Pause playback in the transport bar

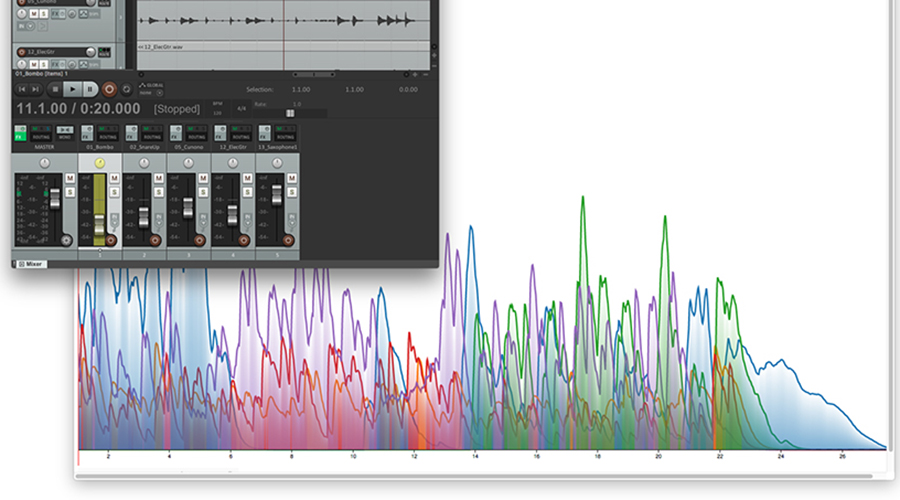(90, 89)
